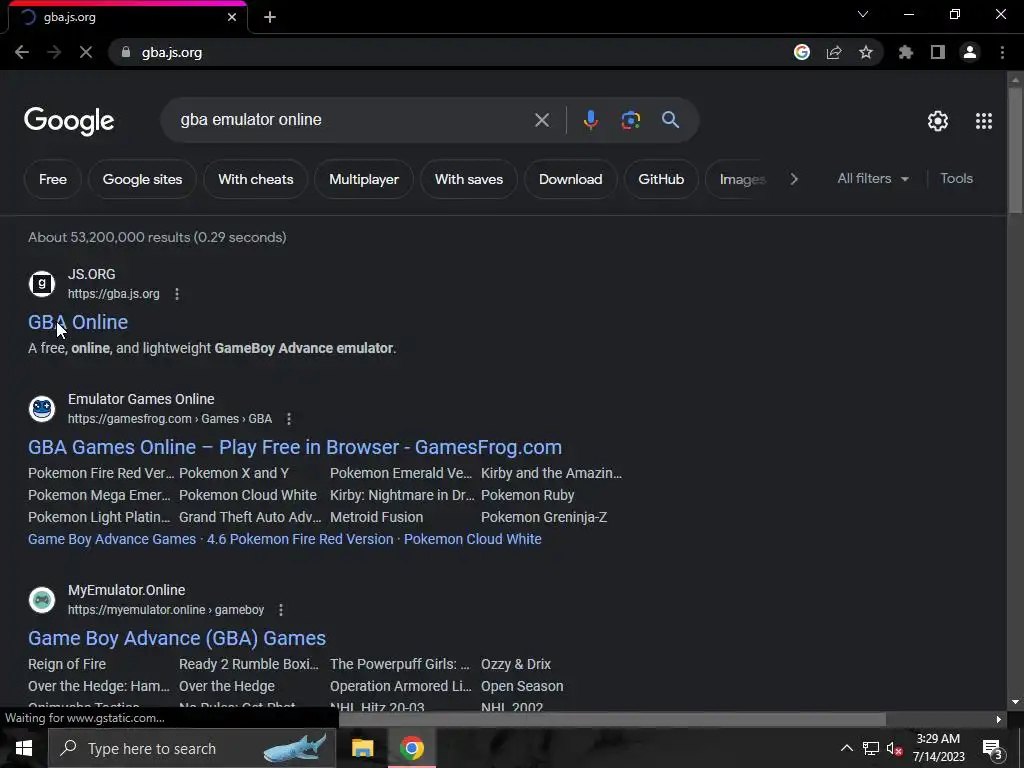Click the Pokemon Ruby text
This screenshot has height=768, width=1024.
coord(528,496)
